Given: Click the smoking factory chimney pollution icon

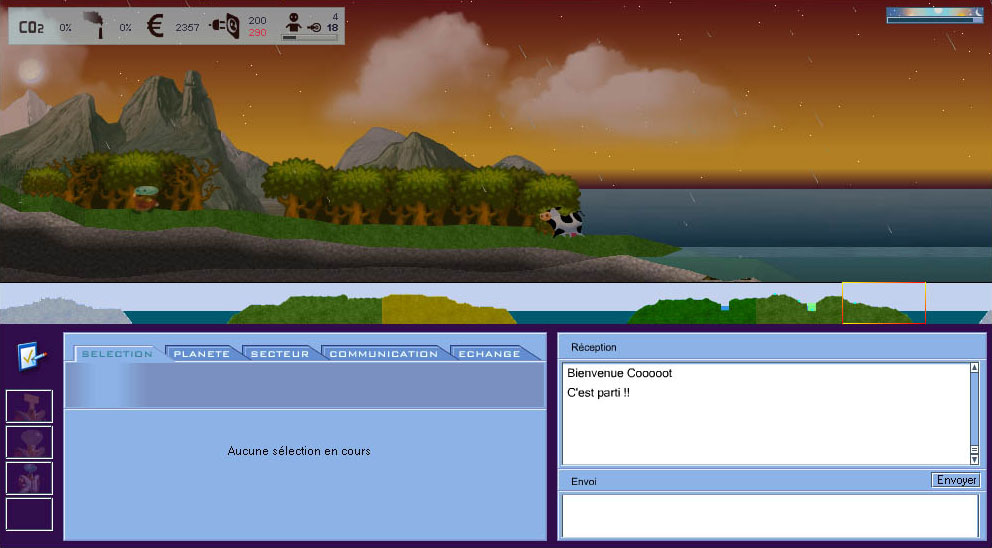Looking at the screenshot, I should coord(98,27).
